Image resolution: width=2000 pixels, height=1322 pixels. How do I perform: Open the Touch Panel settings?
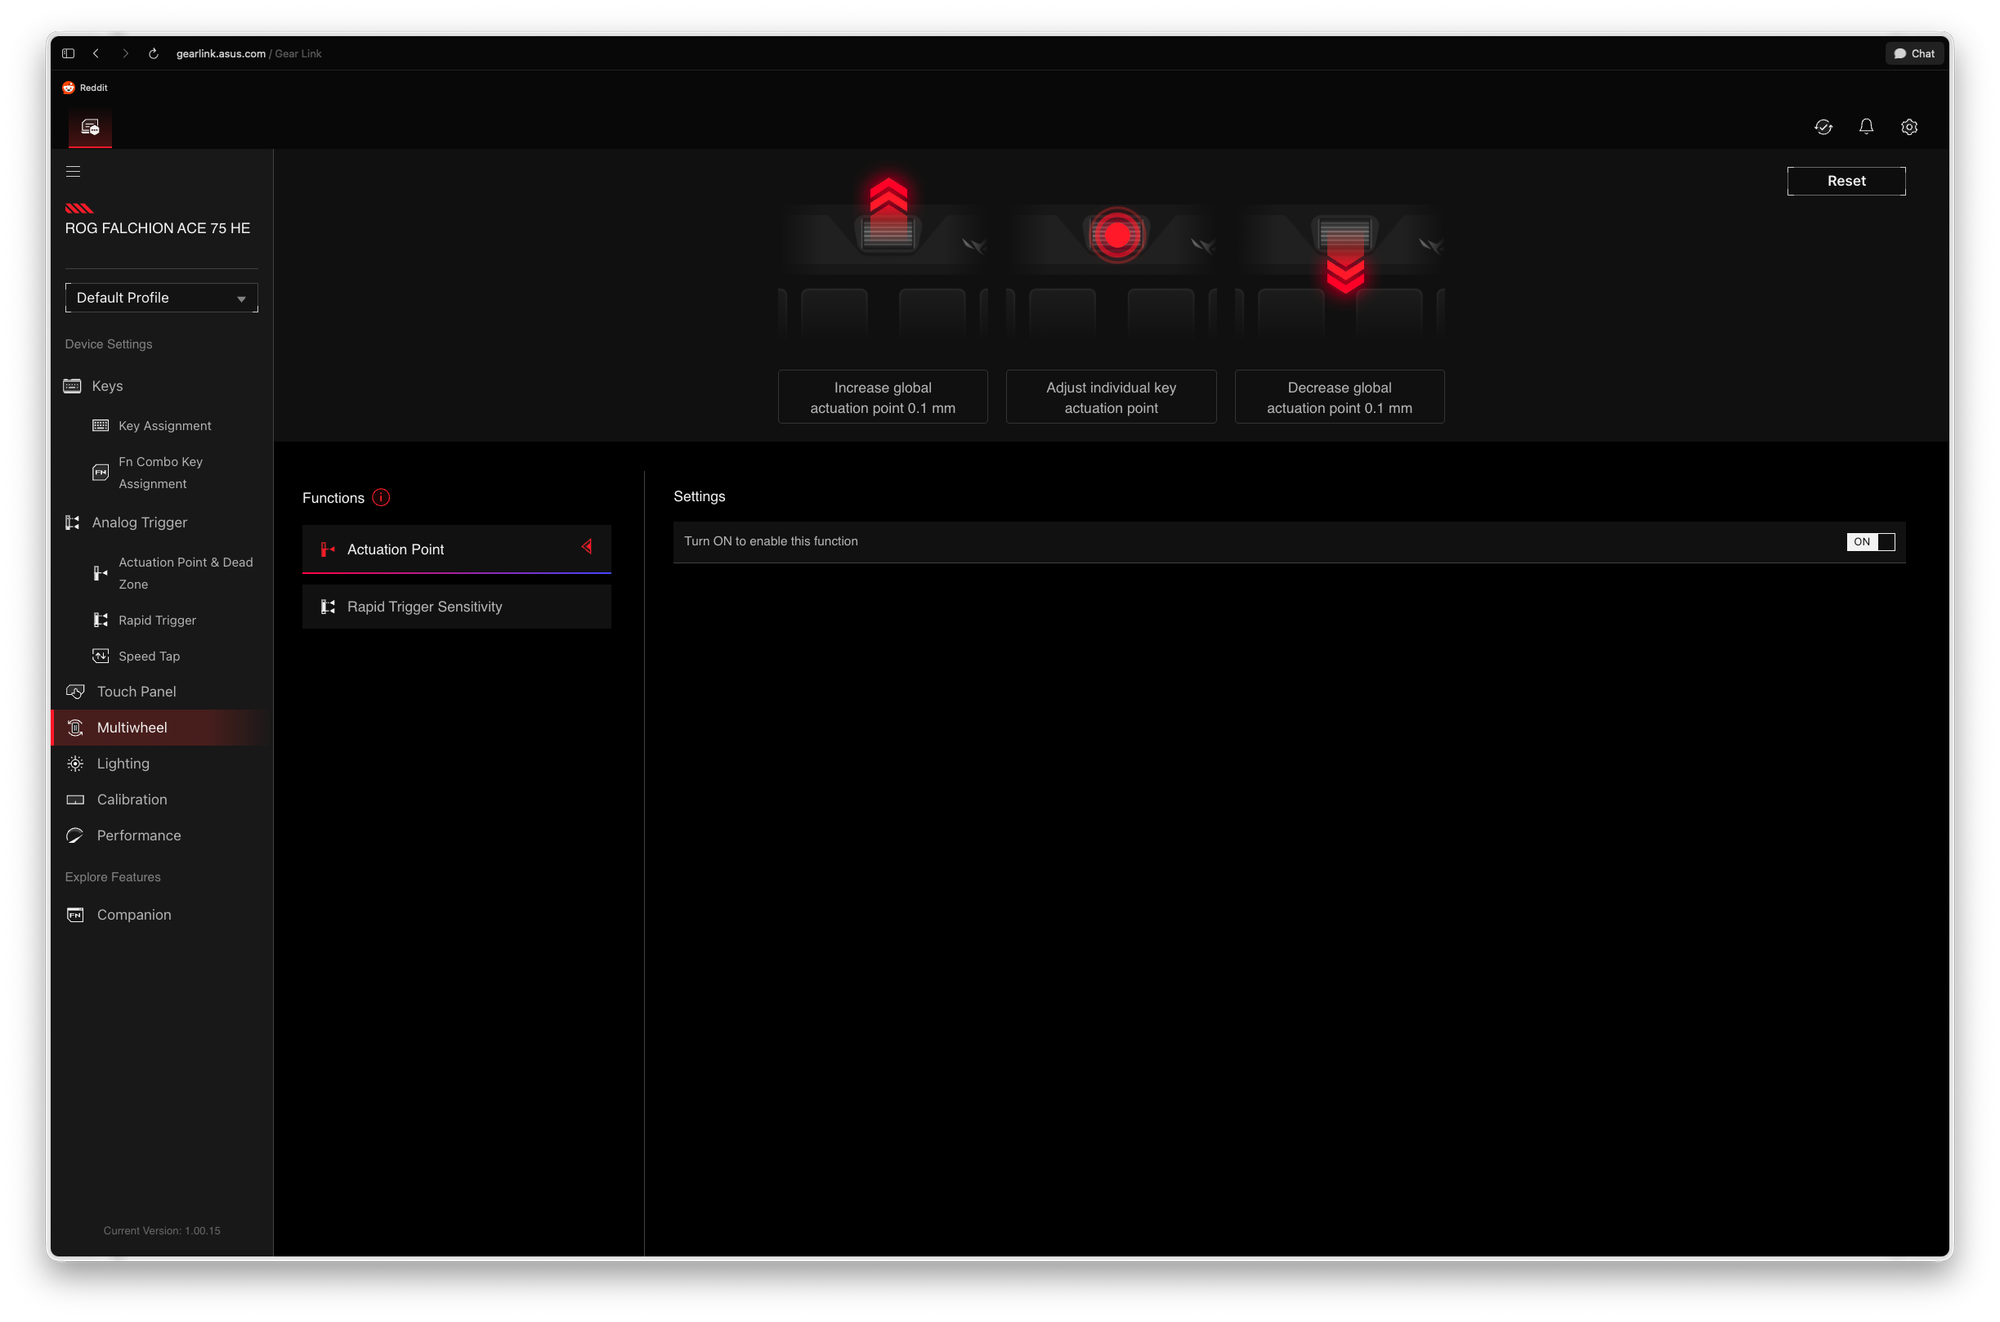tap(135, 691)
